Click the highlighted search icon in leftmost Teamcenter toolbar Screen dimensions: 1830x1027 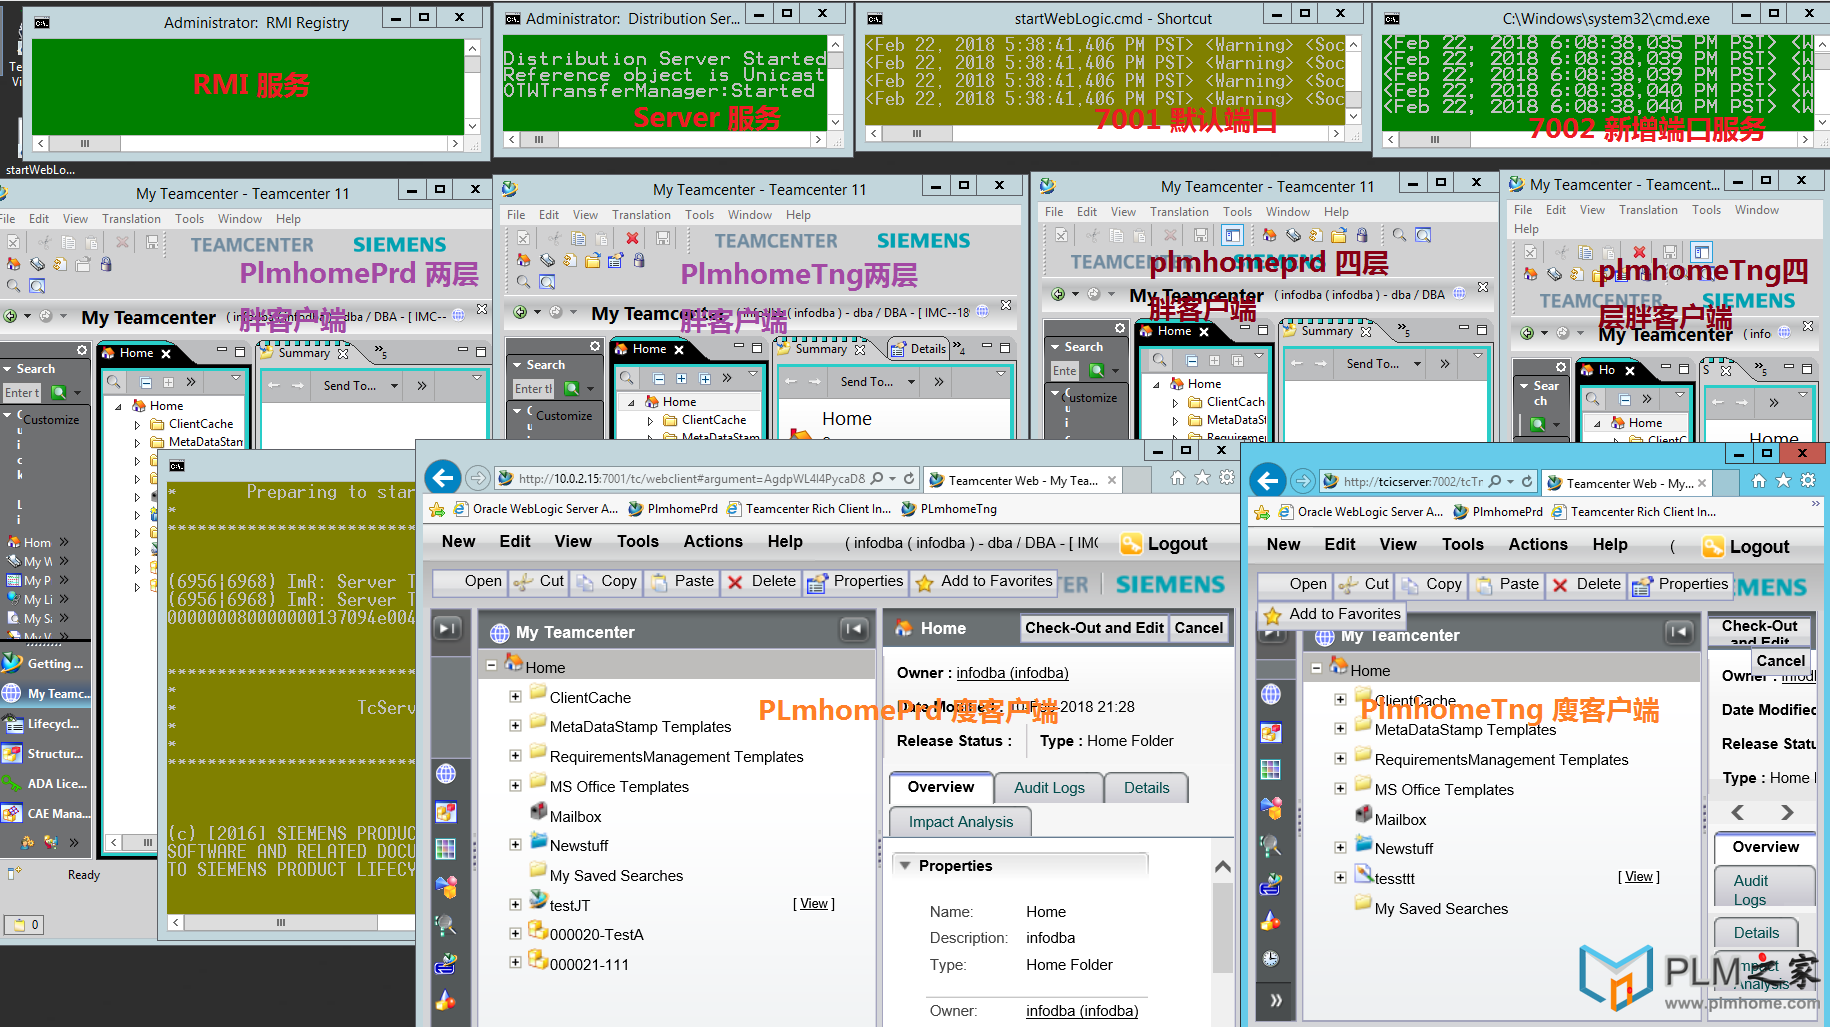pyautogui.click(x=37, y=286)
